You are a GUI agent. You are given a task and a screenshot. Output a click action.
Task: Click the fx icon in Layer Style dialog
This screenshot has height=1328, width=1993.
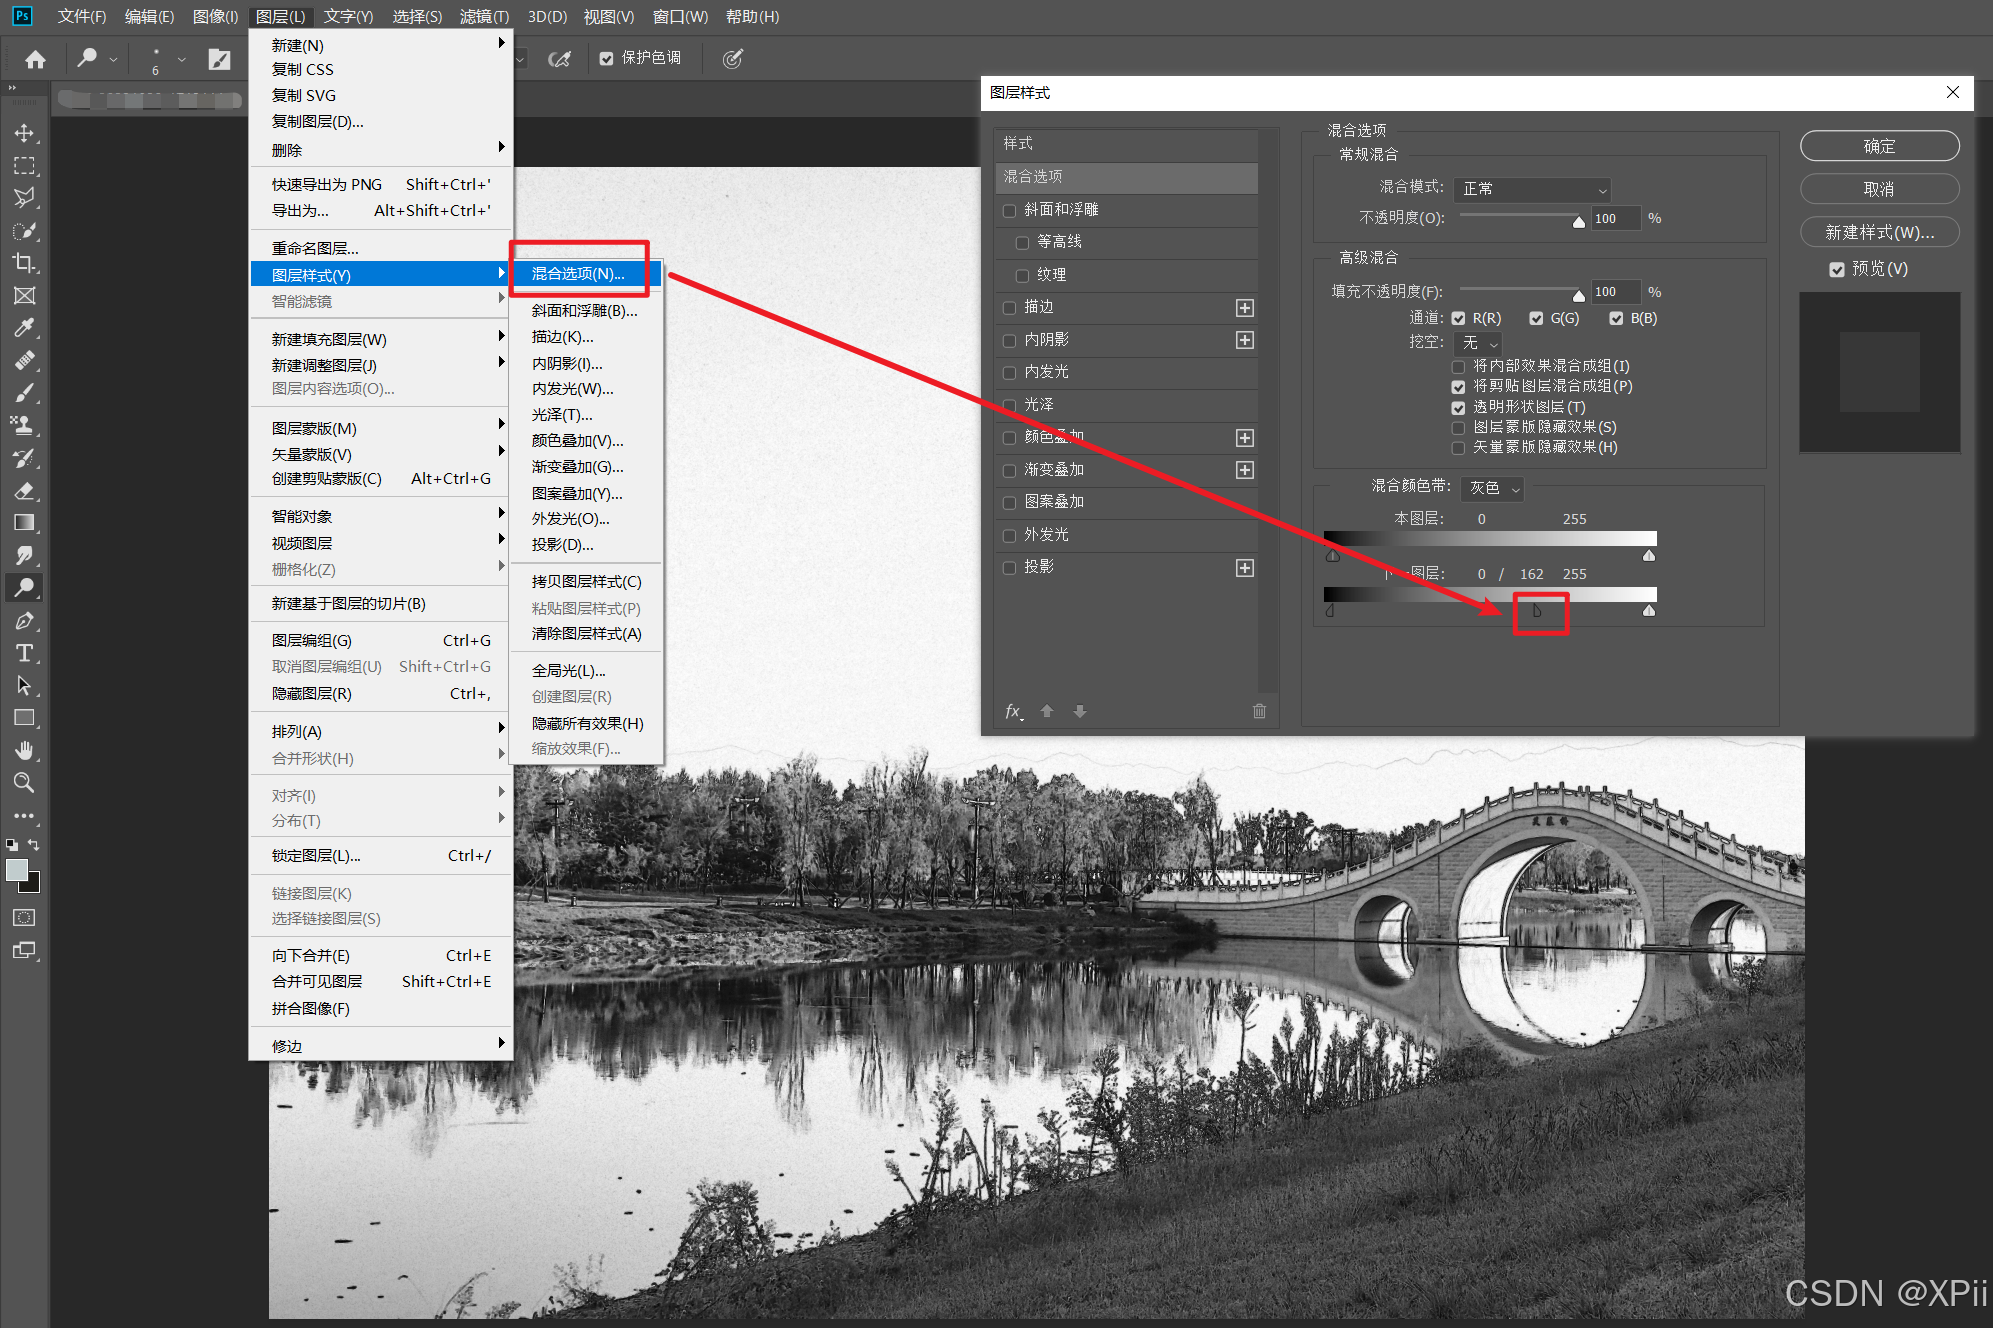pos(1013,711)
